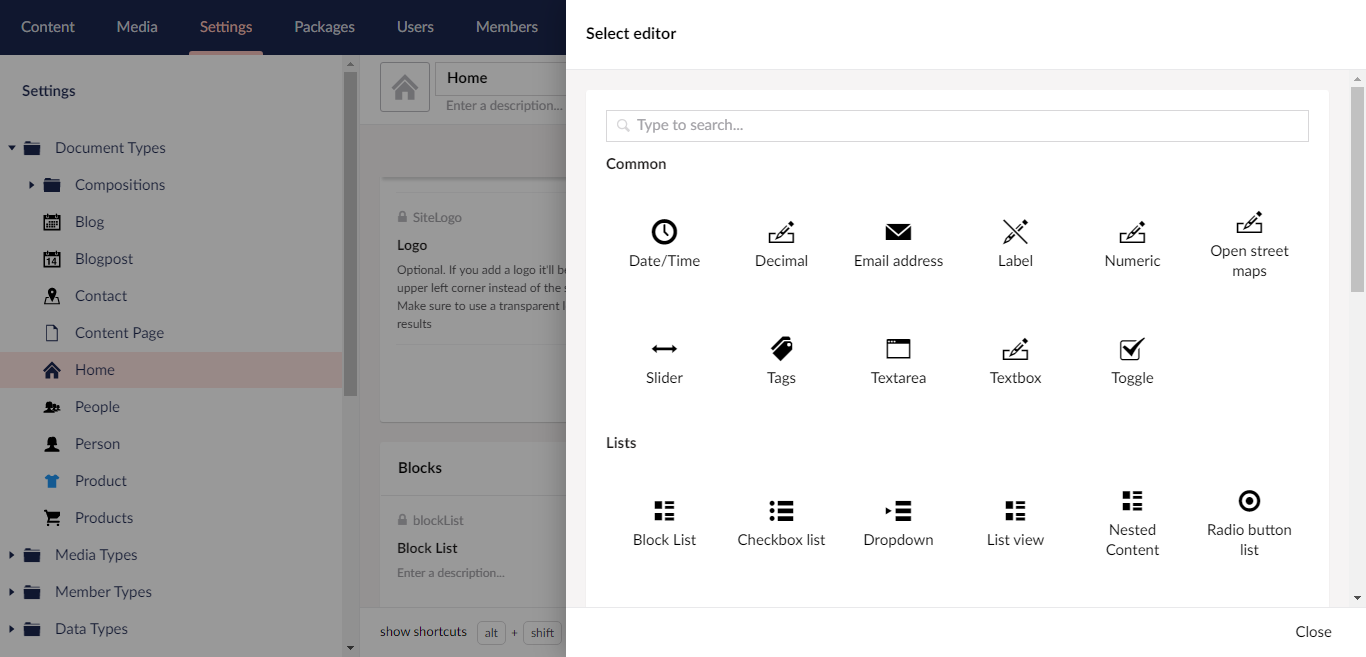Choose the Block List editor icon
This screenshot has width=1366, height=657.
[664, 511]
